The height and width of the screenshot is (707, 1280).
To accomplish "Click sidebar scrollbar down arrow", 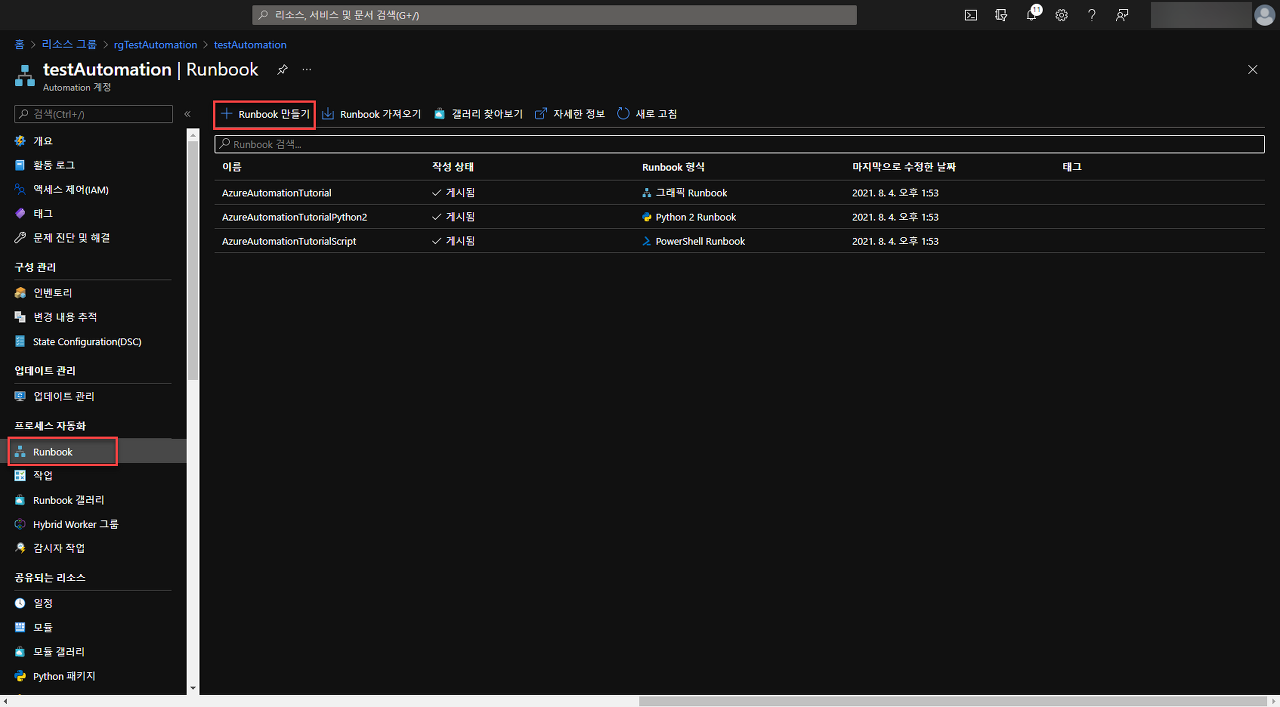I will [x=193, y=688].
